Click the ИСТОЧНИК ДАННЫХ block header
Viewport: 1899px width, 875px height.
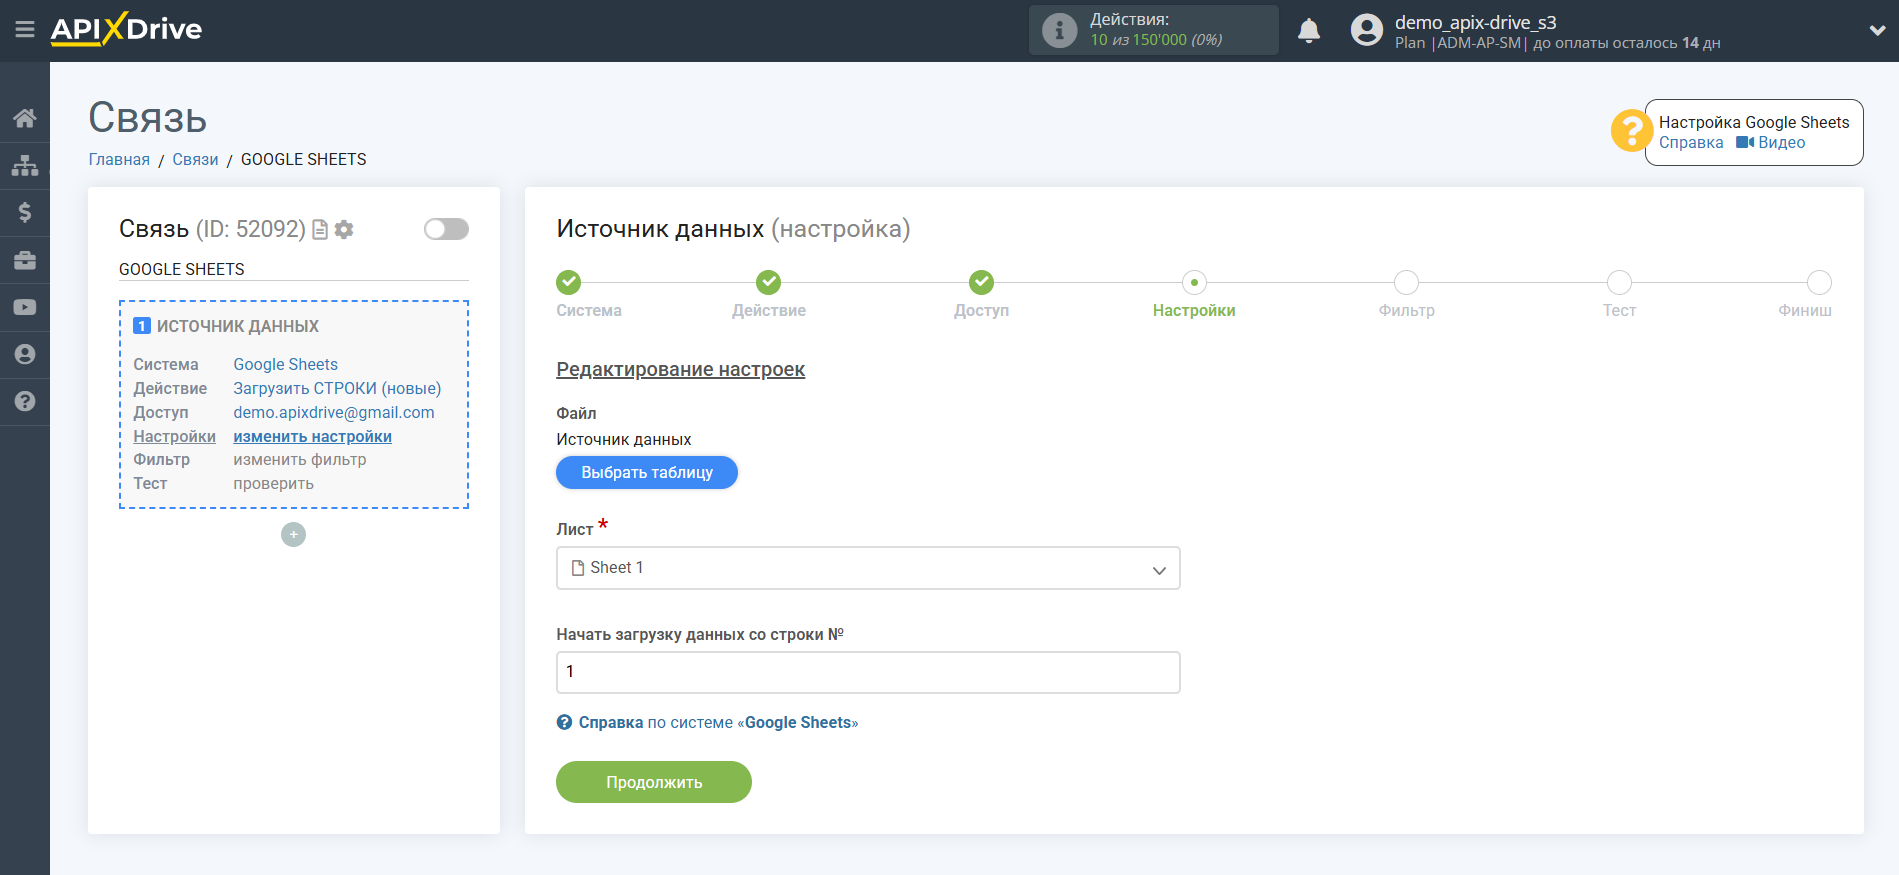point(237,326)
